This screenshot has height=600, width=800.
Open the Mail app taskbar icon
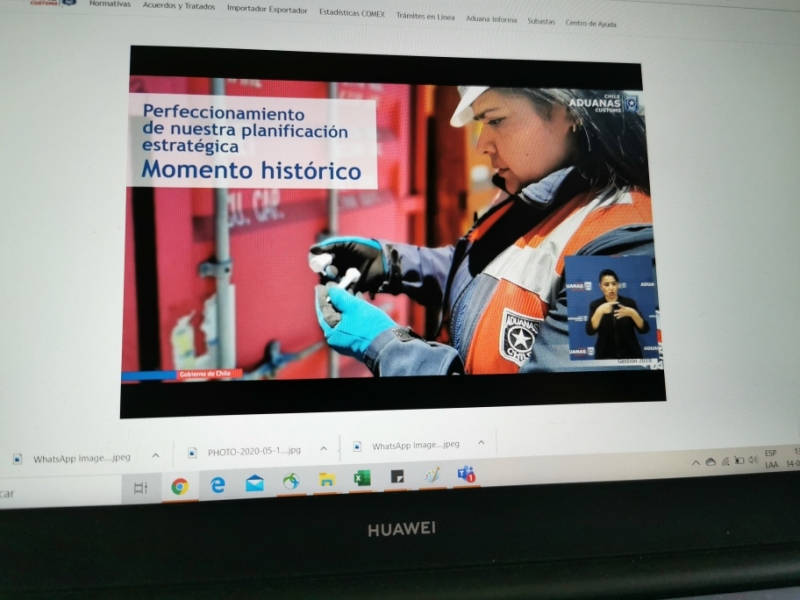point(255,483)
